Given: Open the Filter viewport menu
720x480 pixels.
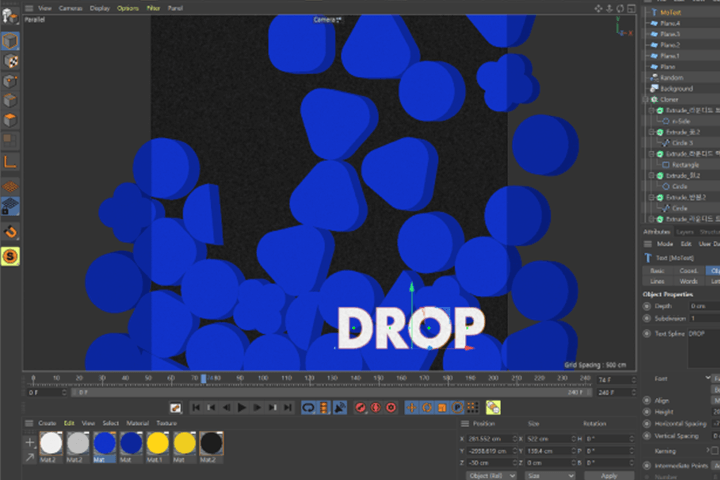Looking at the screenshot, I should coord(153,8).
